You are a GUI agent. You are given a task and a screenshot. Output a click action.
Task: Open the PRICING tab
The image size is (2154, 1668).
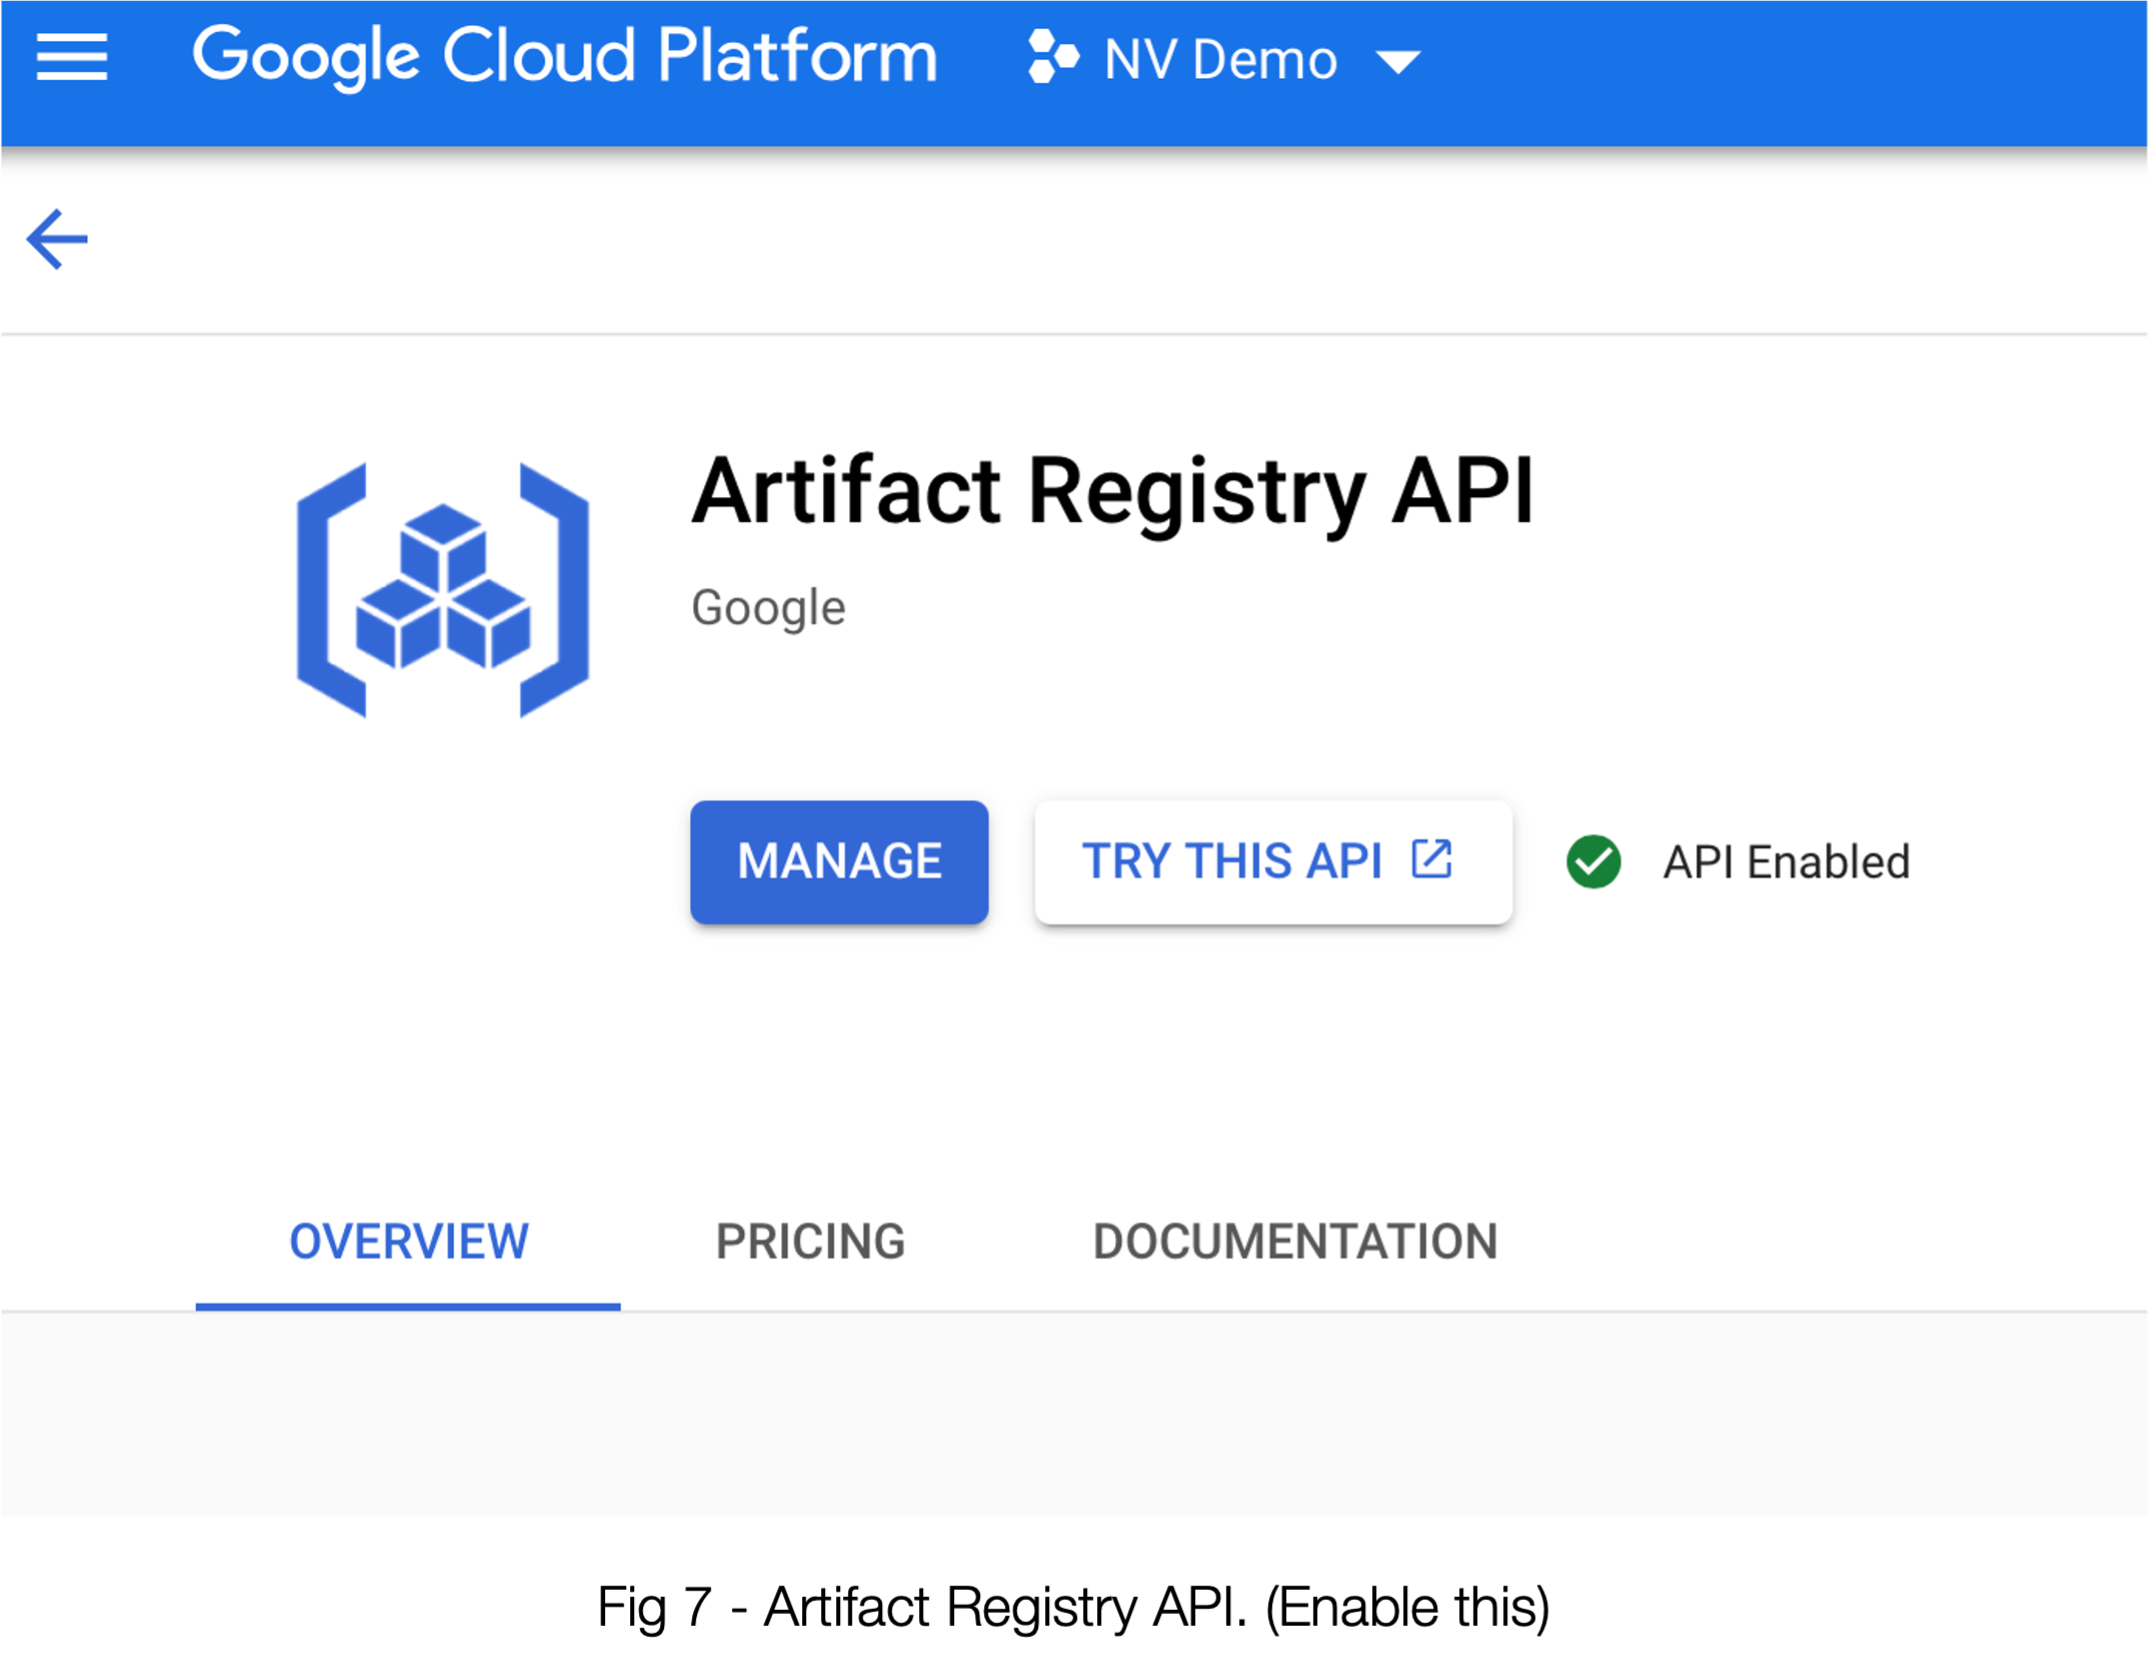[810, 1242]
